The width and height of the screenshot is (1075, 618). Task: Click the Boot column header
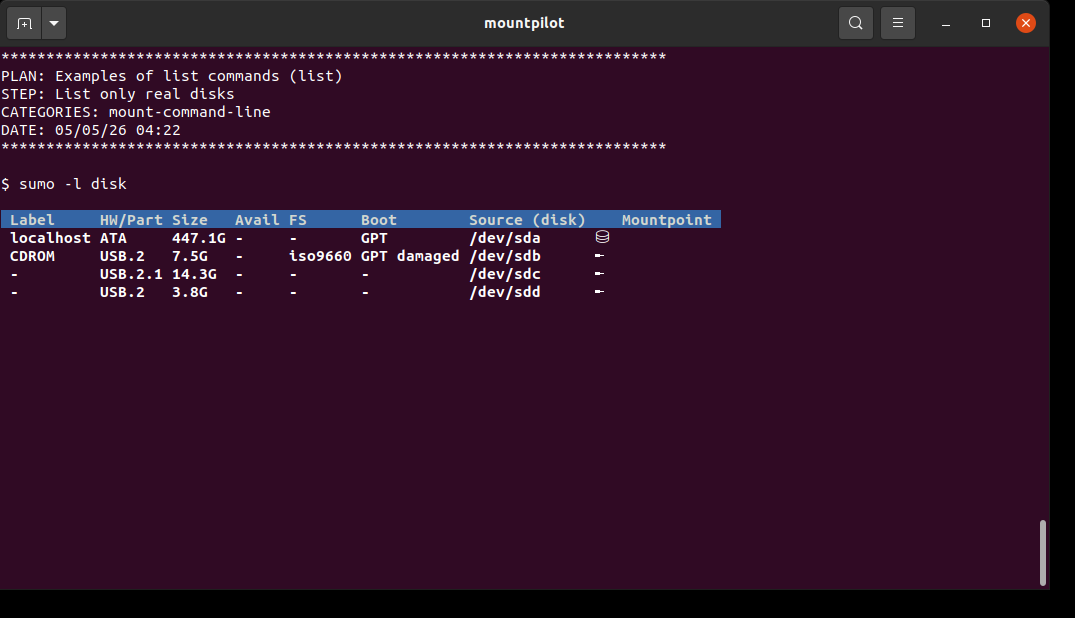pos(378,219)
